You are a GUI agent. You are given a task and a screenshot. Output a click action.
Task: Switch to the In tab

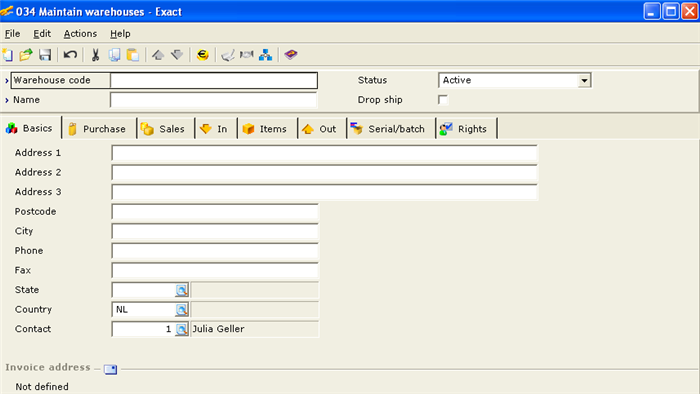tap(215, 129)
